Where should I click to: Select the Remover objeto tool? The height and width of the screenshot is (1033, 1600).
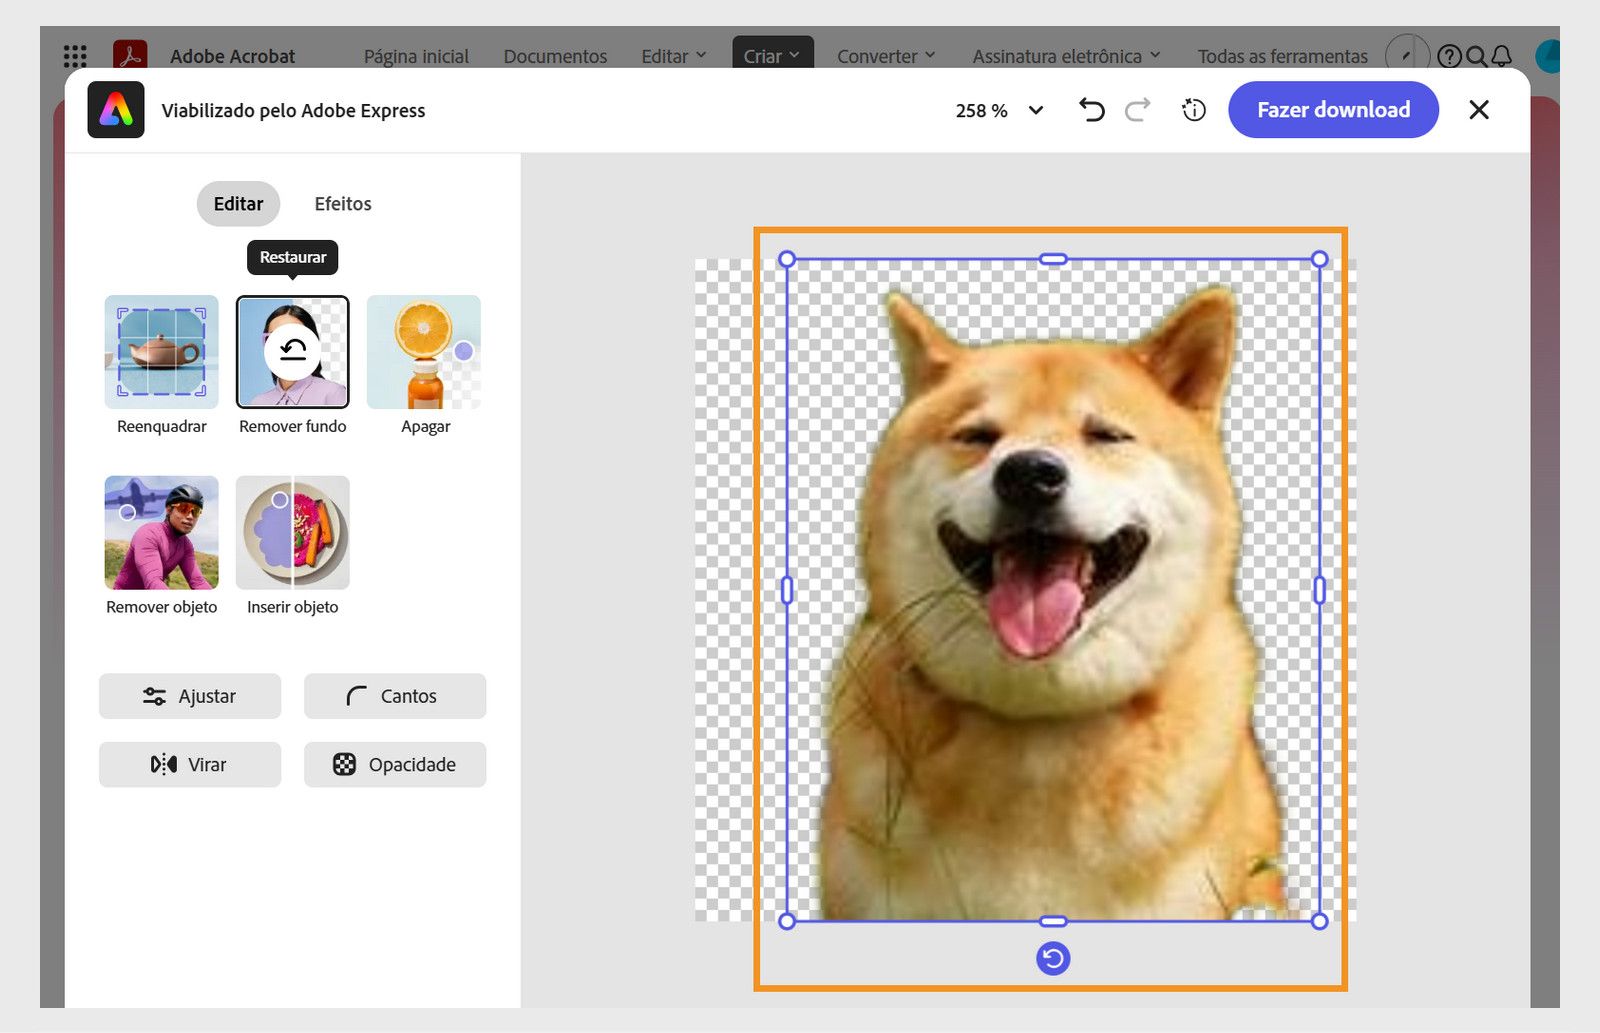tap(160, 532)
